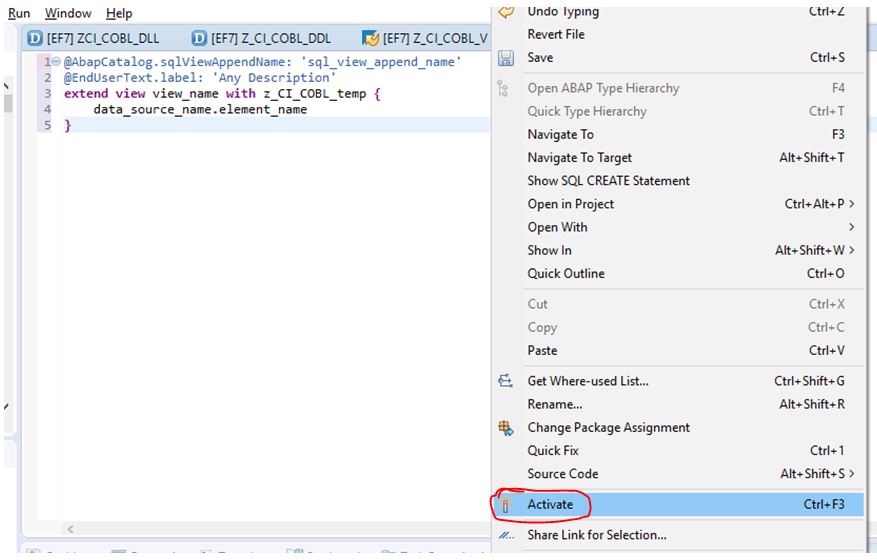
Task: Select Revert File in the context menu
Action: coord(678,35)
